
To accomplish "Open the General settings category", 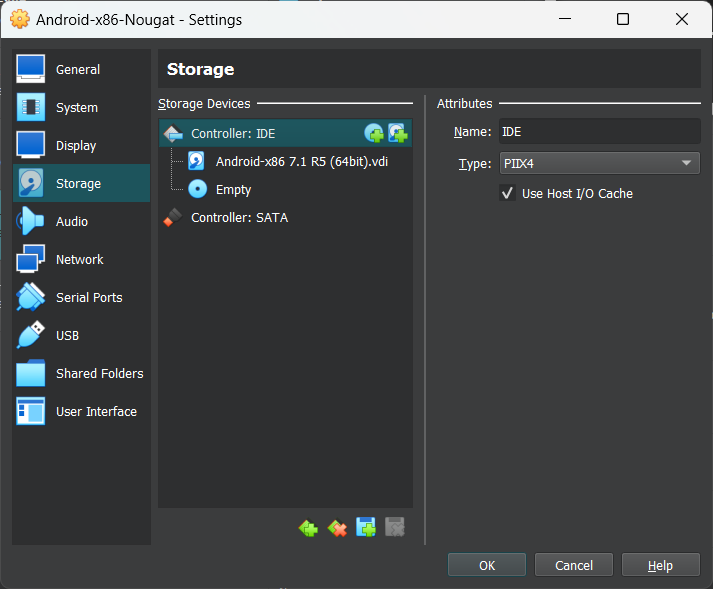I will (x=81, y=70).
